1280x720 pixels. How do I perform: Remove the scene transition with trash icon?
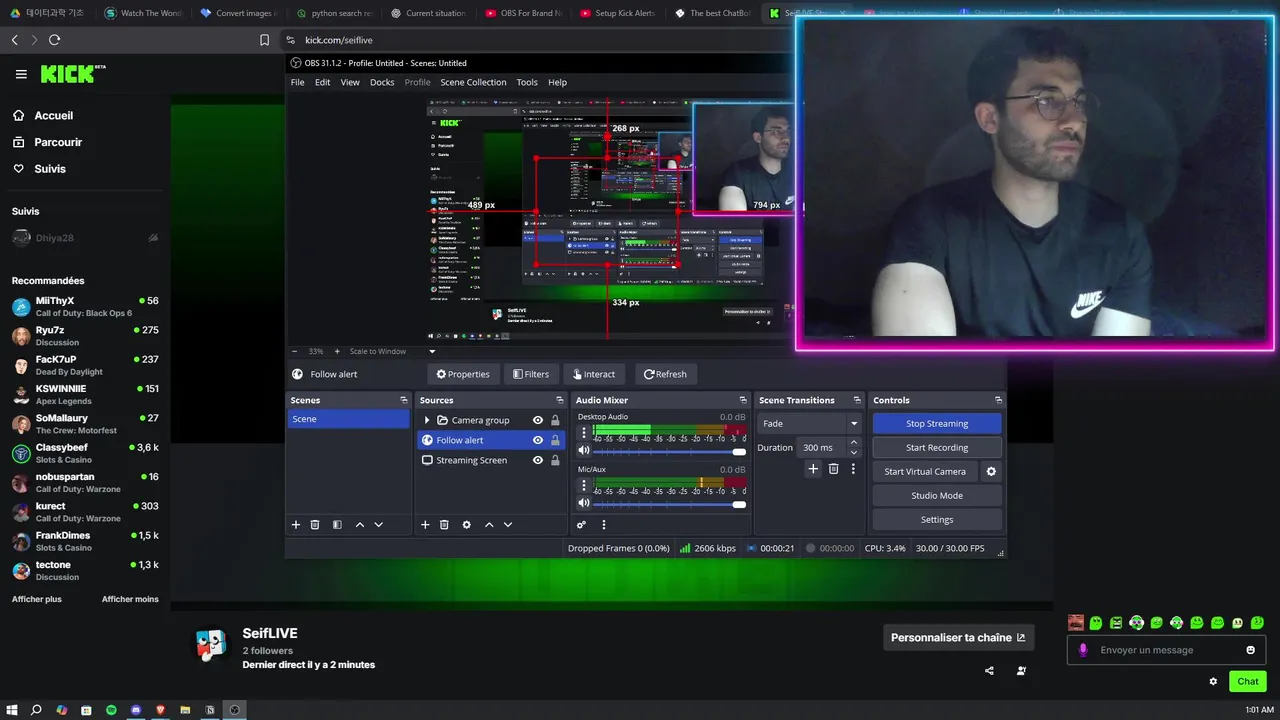833,469
